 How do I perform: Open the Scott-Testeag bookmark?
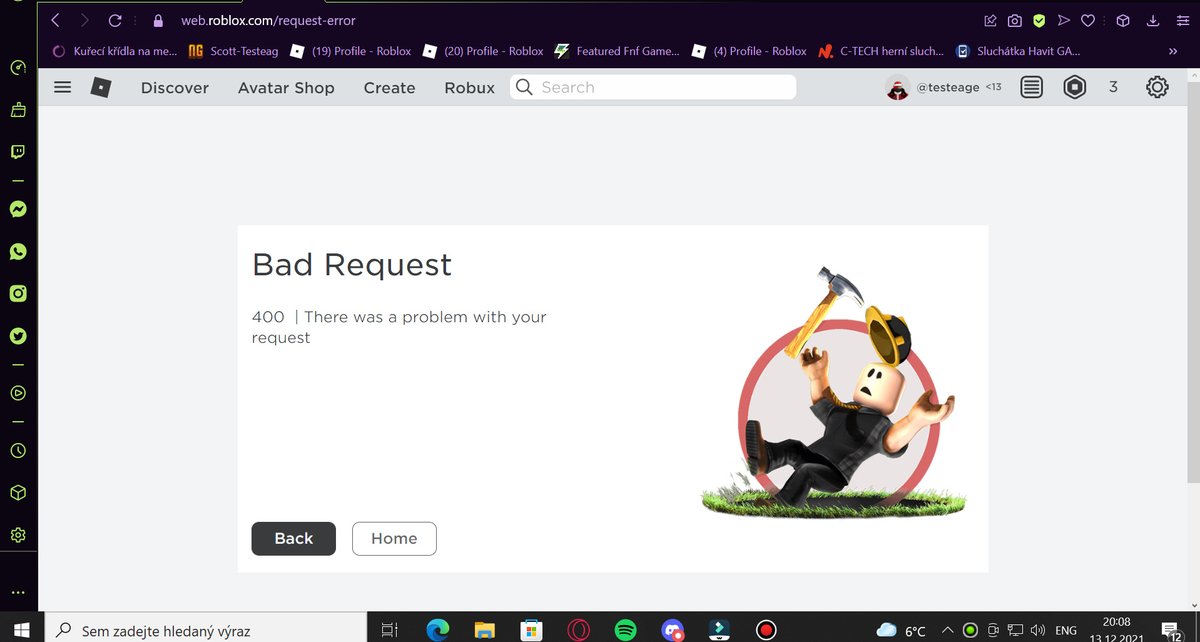coord(233,51)
